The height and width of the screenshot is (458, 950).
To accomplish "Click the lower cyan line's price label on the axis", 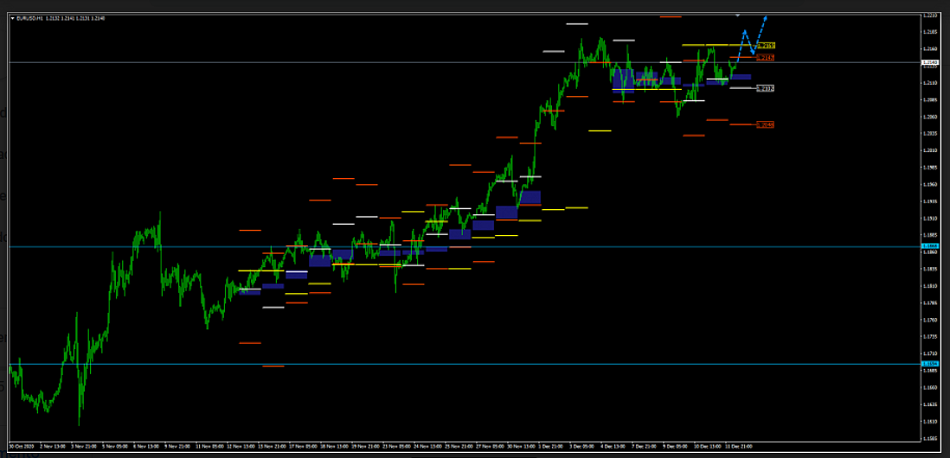I will (930, 364).
